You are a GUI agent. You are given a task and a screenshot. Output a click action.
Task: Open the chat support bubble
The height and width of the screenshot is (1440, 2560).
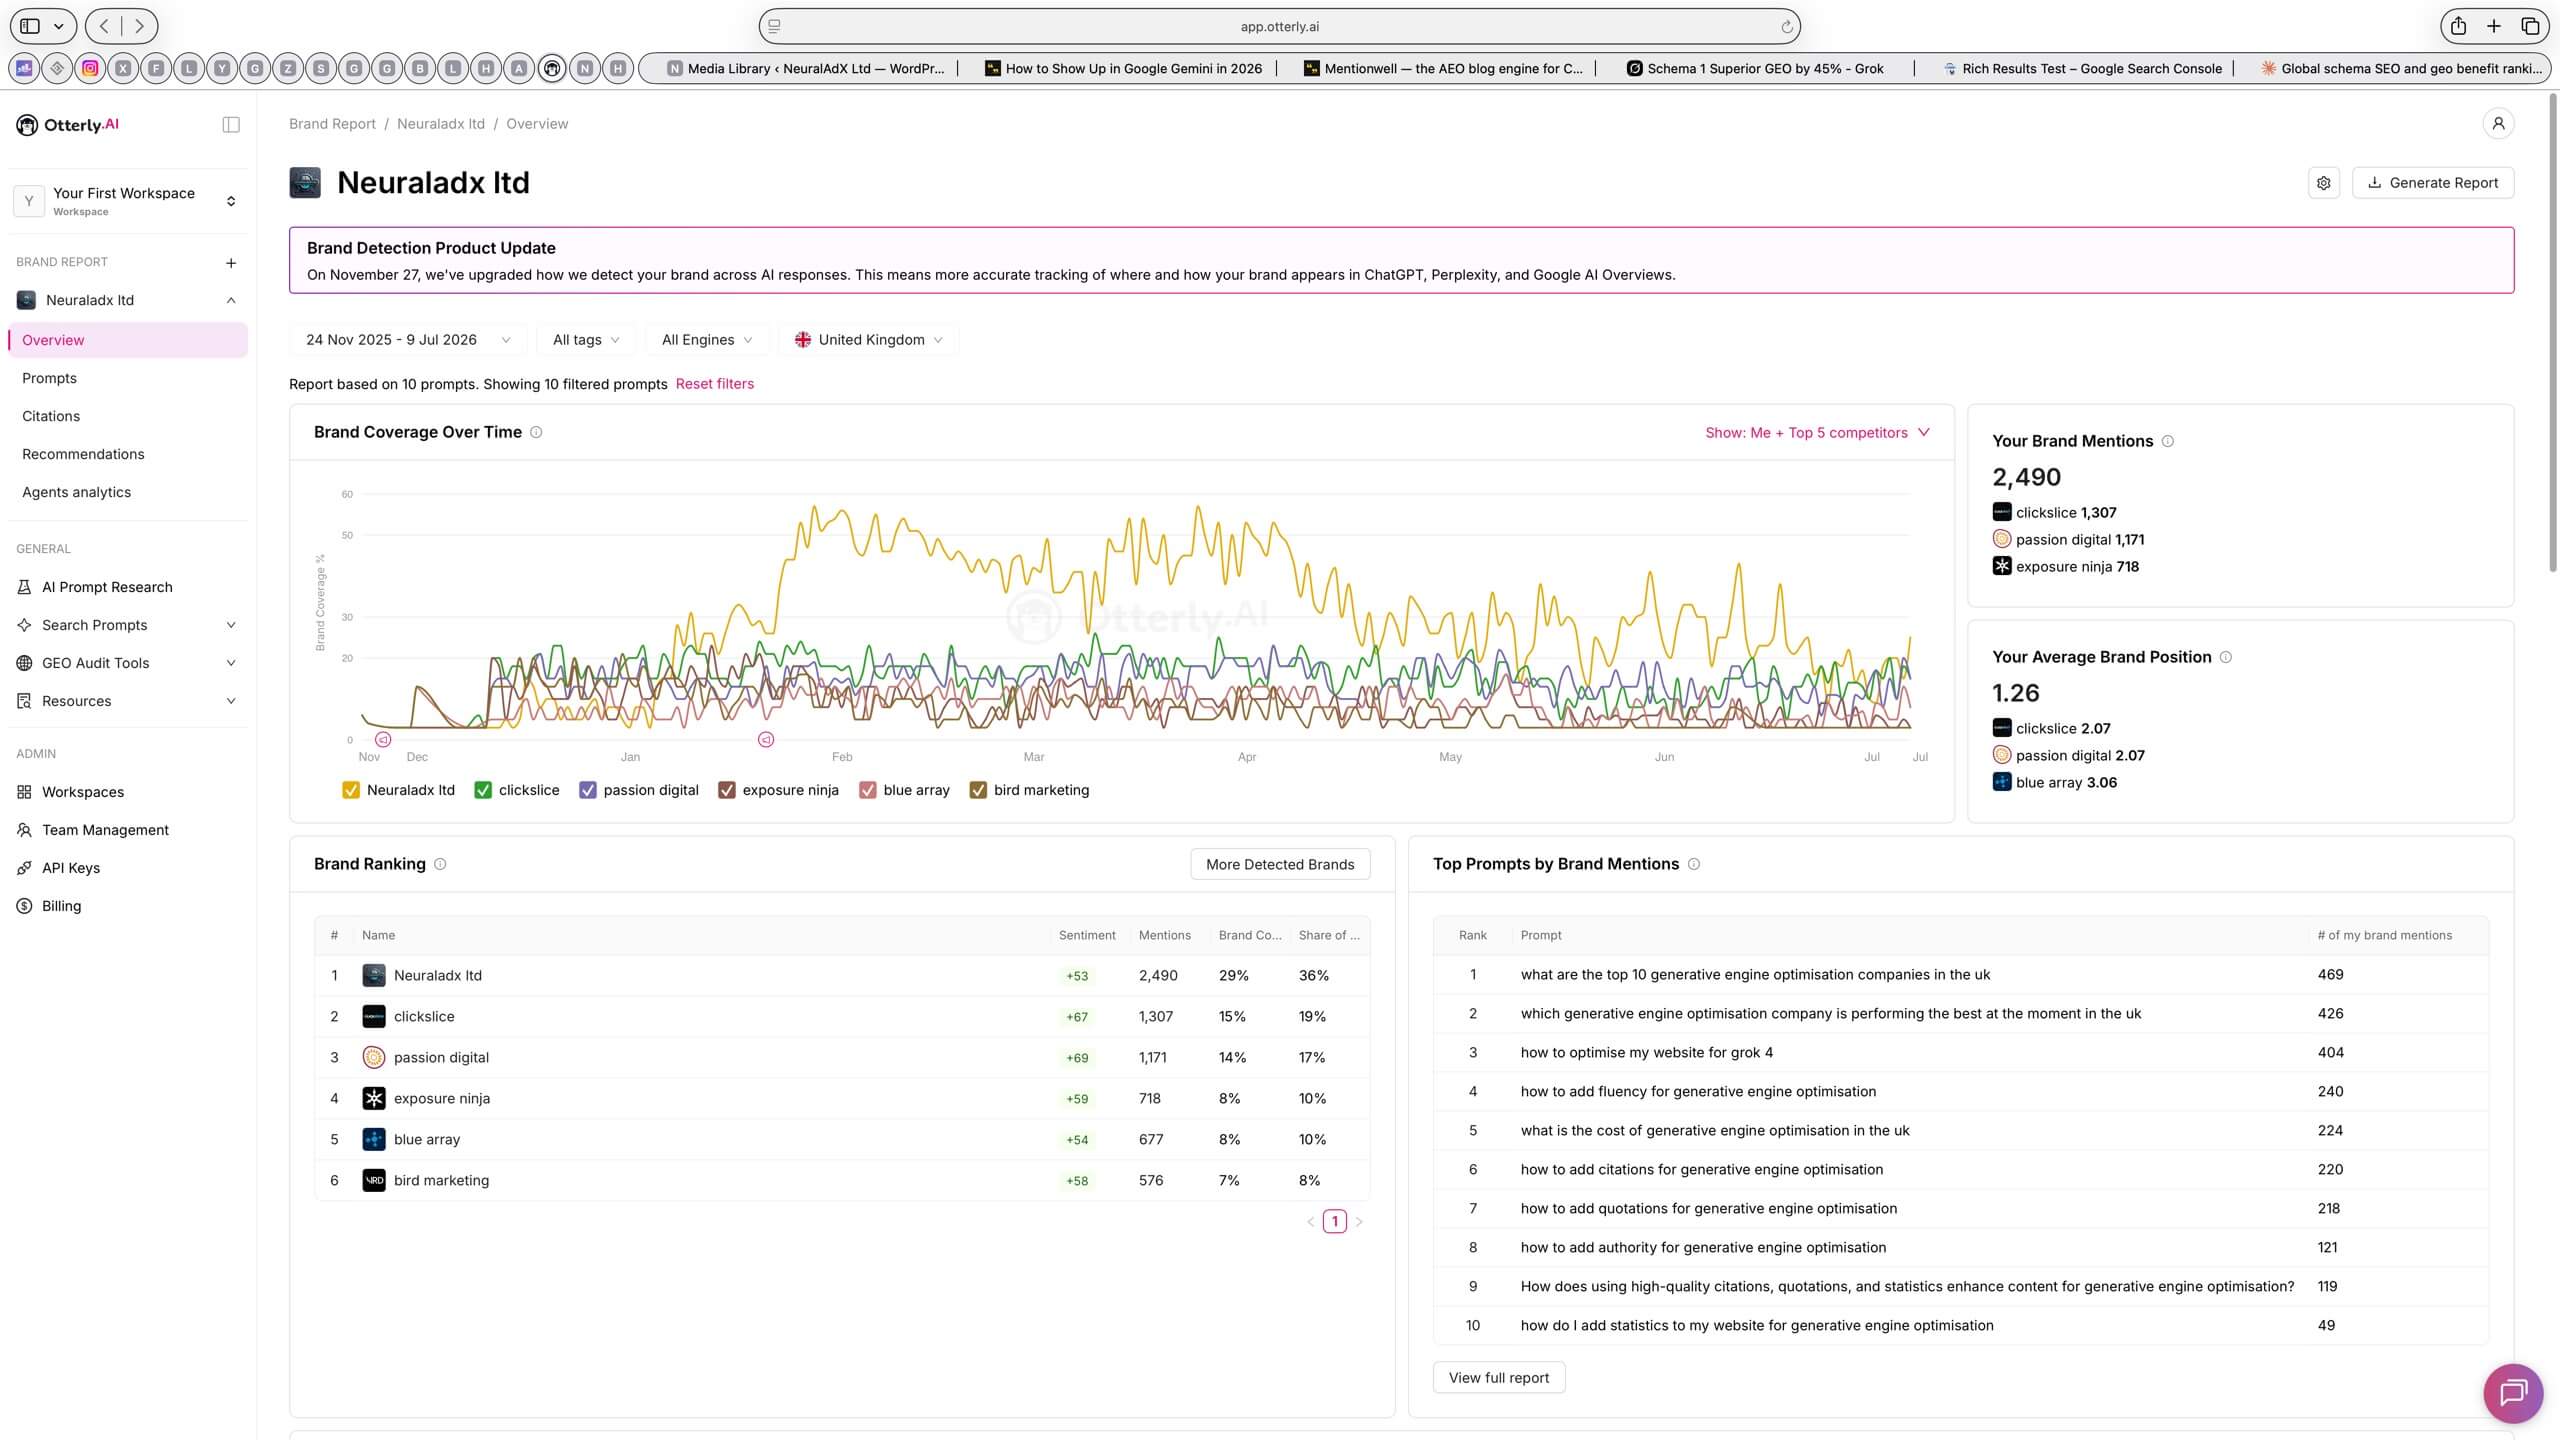(2513, 1393)
